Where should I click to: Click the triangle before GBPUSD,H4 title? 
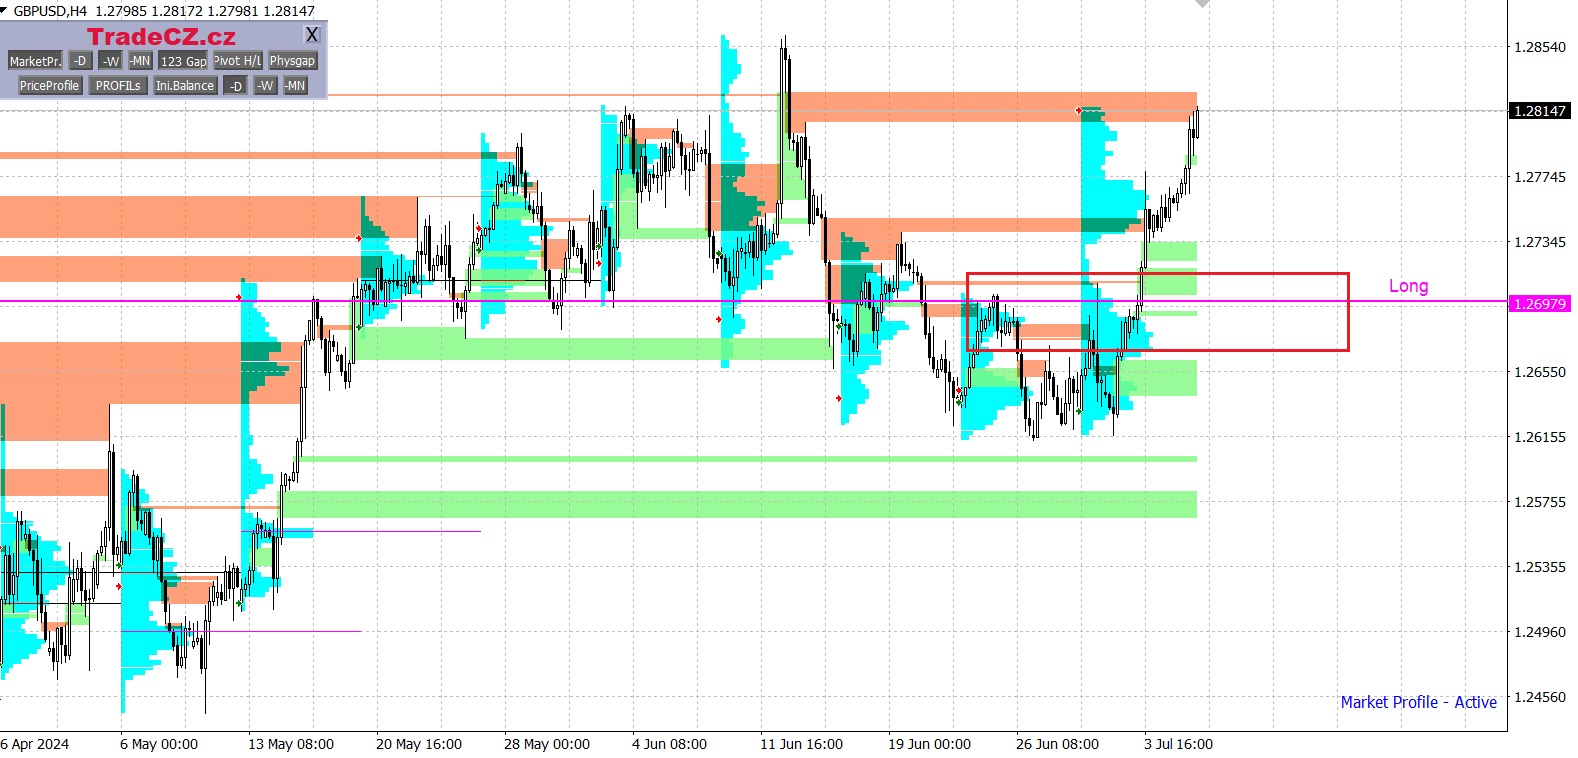[5, 10]
